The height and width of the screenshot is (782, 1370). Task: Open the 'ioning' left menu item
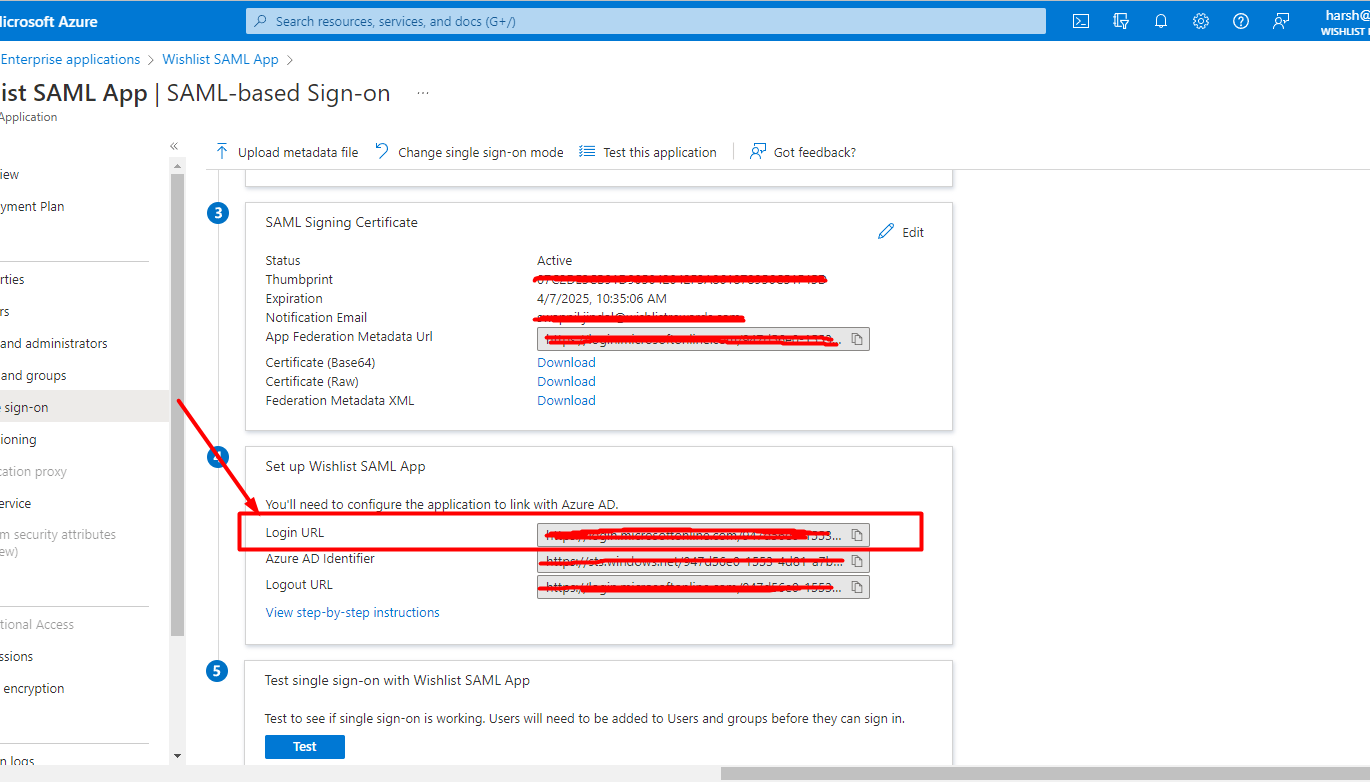pyautogui.click(x=18, y=439)
